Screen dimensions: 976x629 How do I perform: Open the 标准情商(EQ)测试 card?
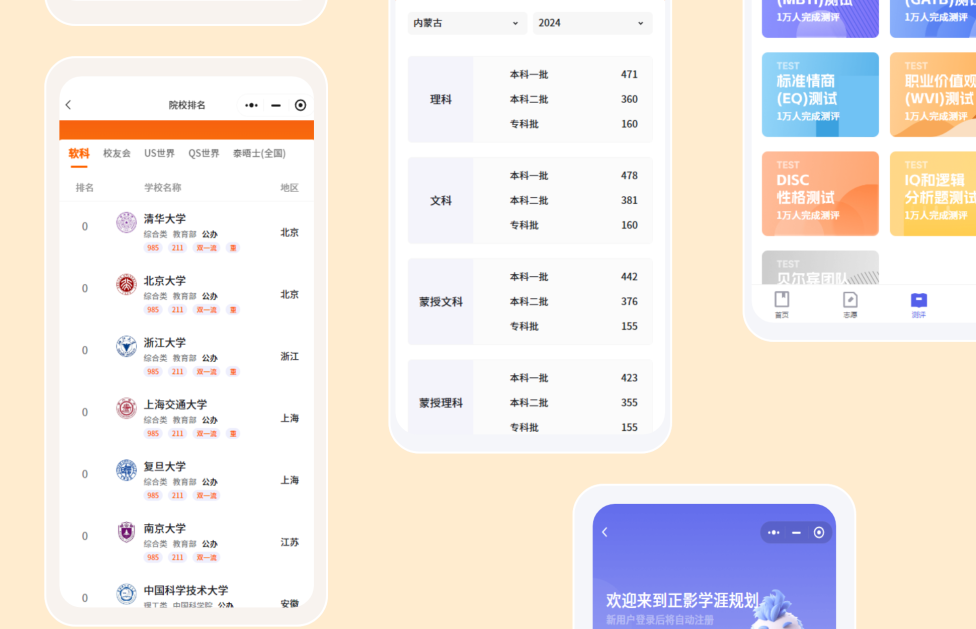coord(820,95)
